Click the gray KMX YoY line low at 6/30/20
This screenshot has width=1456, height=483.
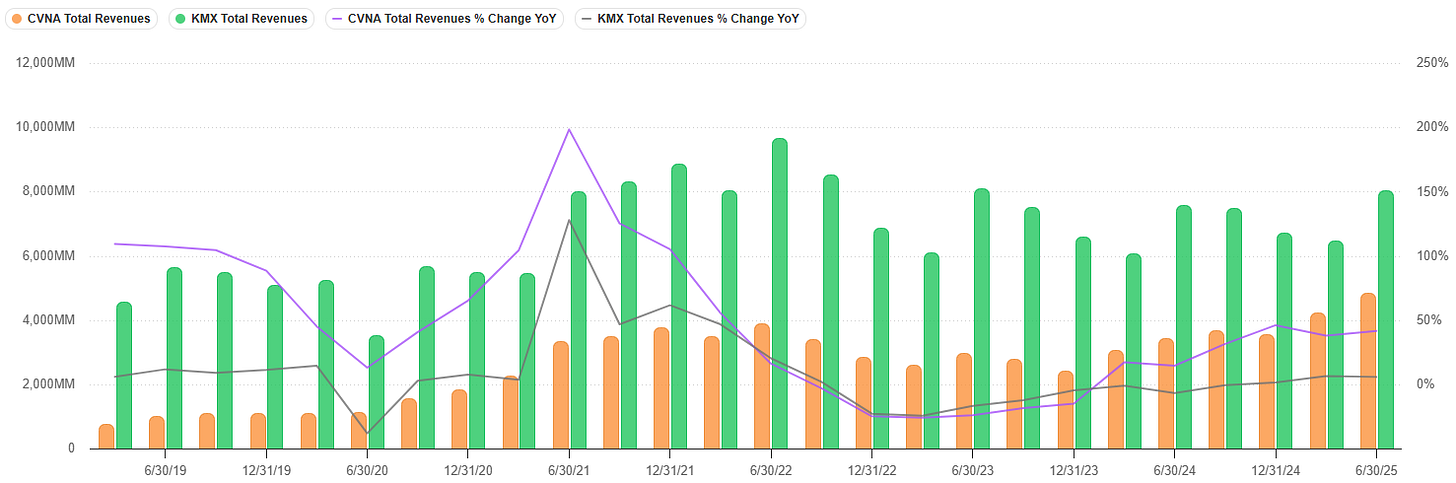[x=367, y=434]
